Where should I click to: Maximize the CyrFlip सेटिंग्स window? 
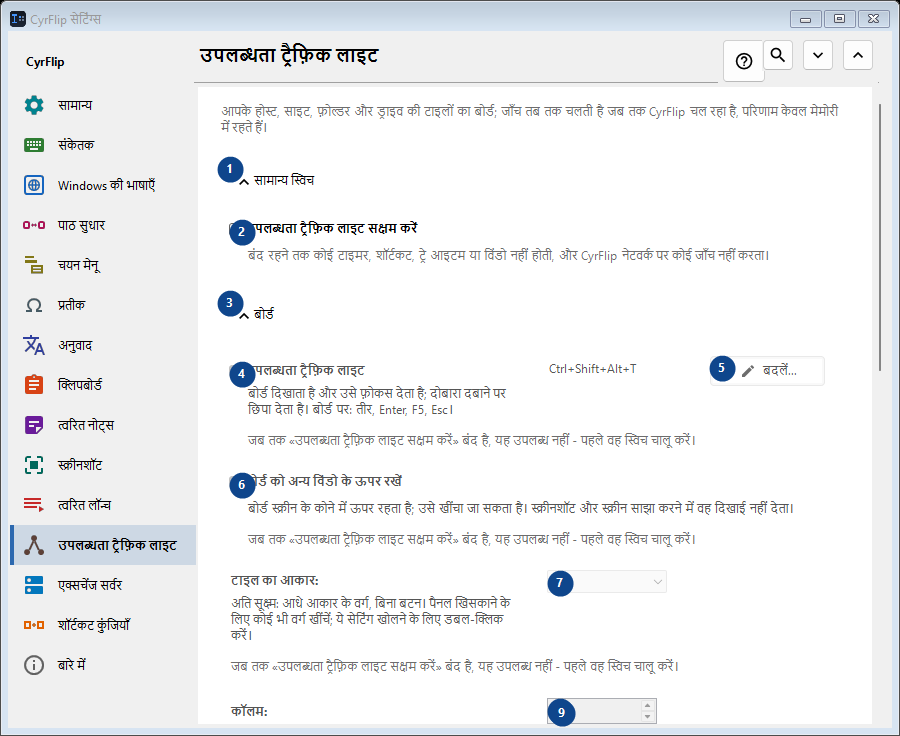coord(839,19)
